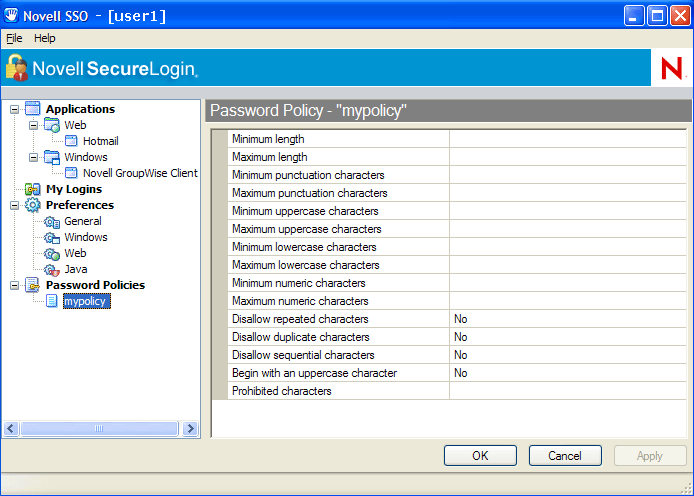
Task: Click the Minimum uppercase characters value cell
Action: [567, 211]
